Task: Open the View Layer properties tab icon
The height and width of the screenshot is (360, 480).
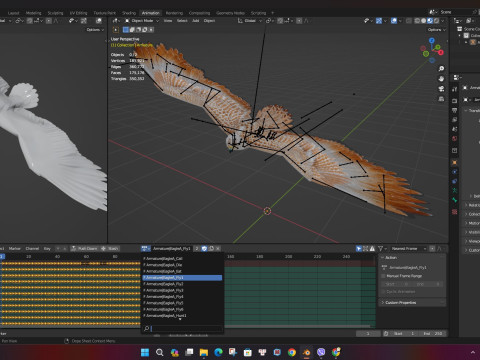Action: pyautogui.click(x=455, y=120)
